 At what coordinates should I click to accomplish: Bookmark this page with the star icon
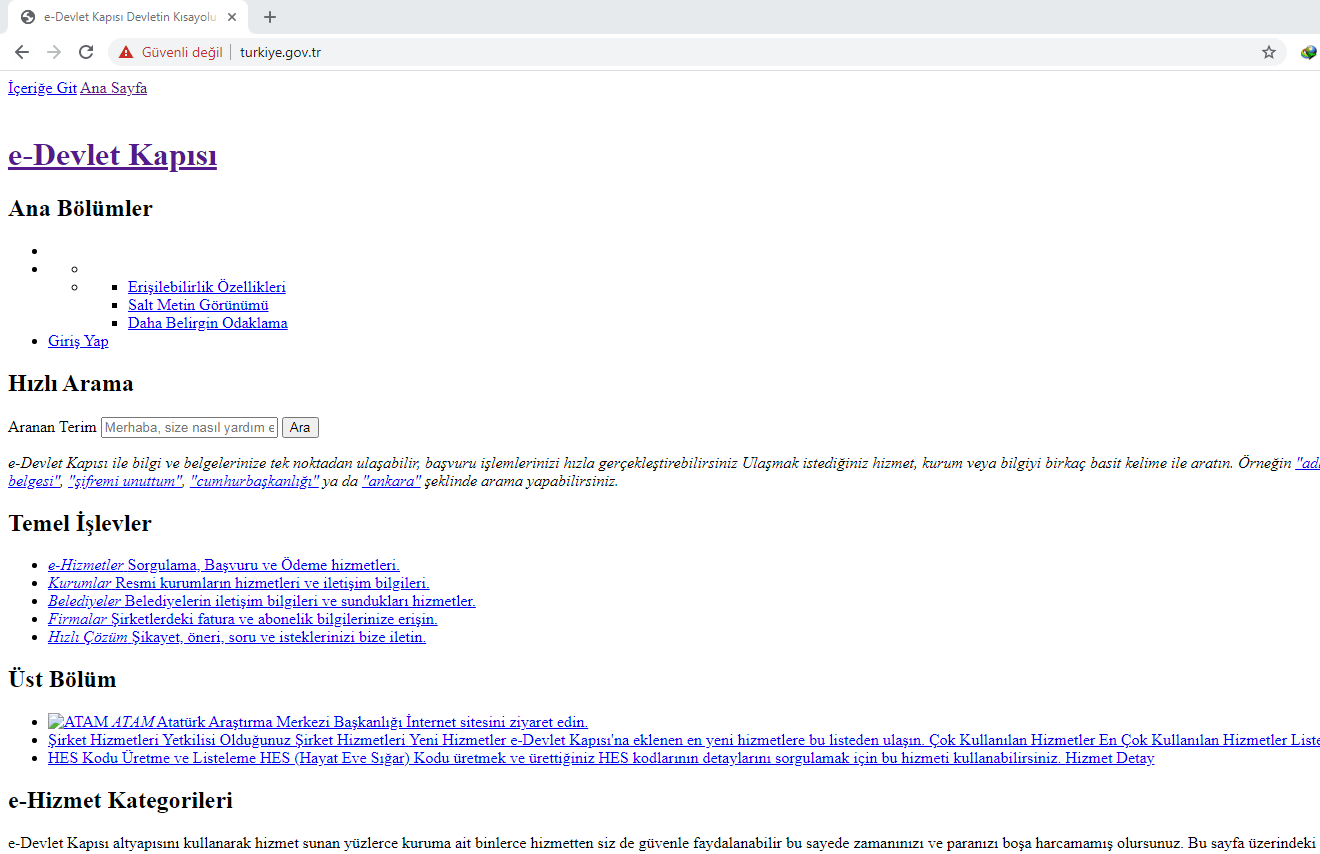(x=1269, y=52)
